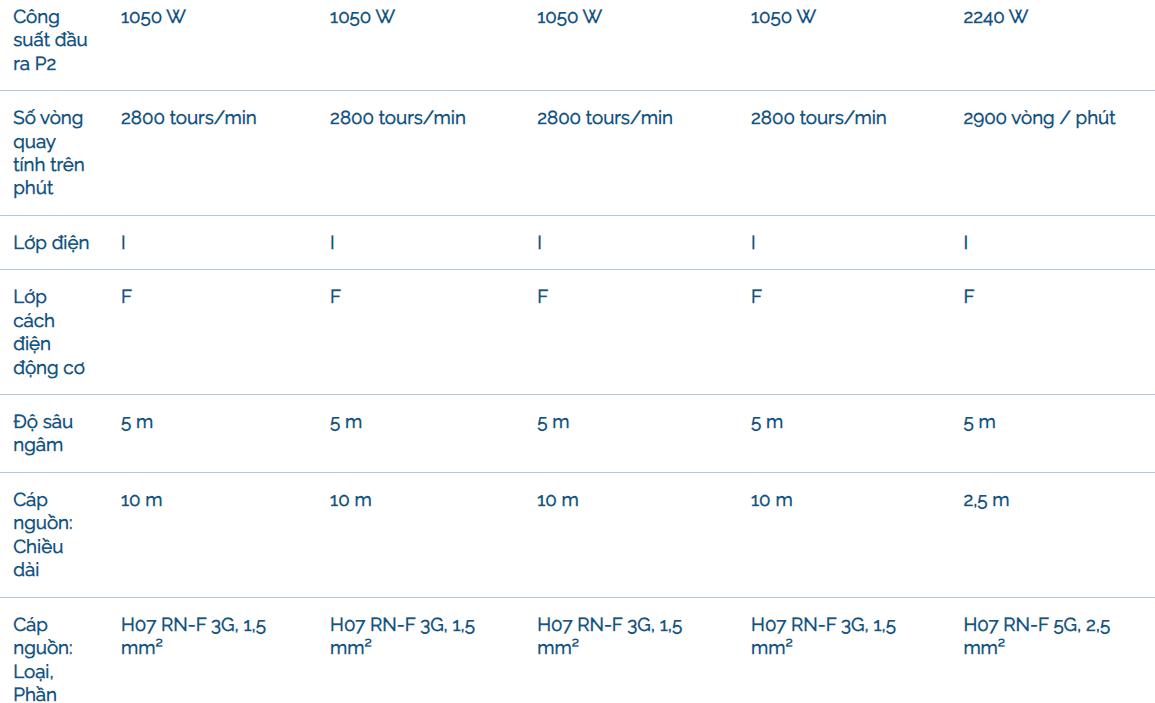Select the 'H07 RN-F 5G, 2,5 mm²' cable type

click(x=1037, y=636)
